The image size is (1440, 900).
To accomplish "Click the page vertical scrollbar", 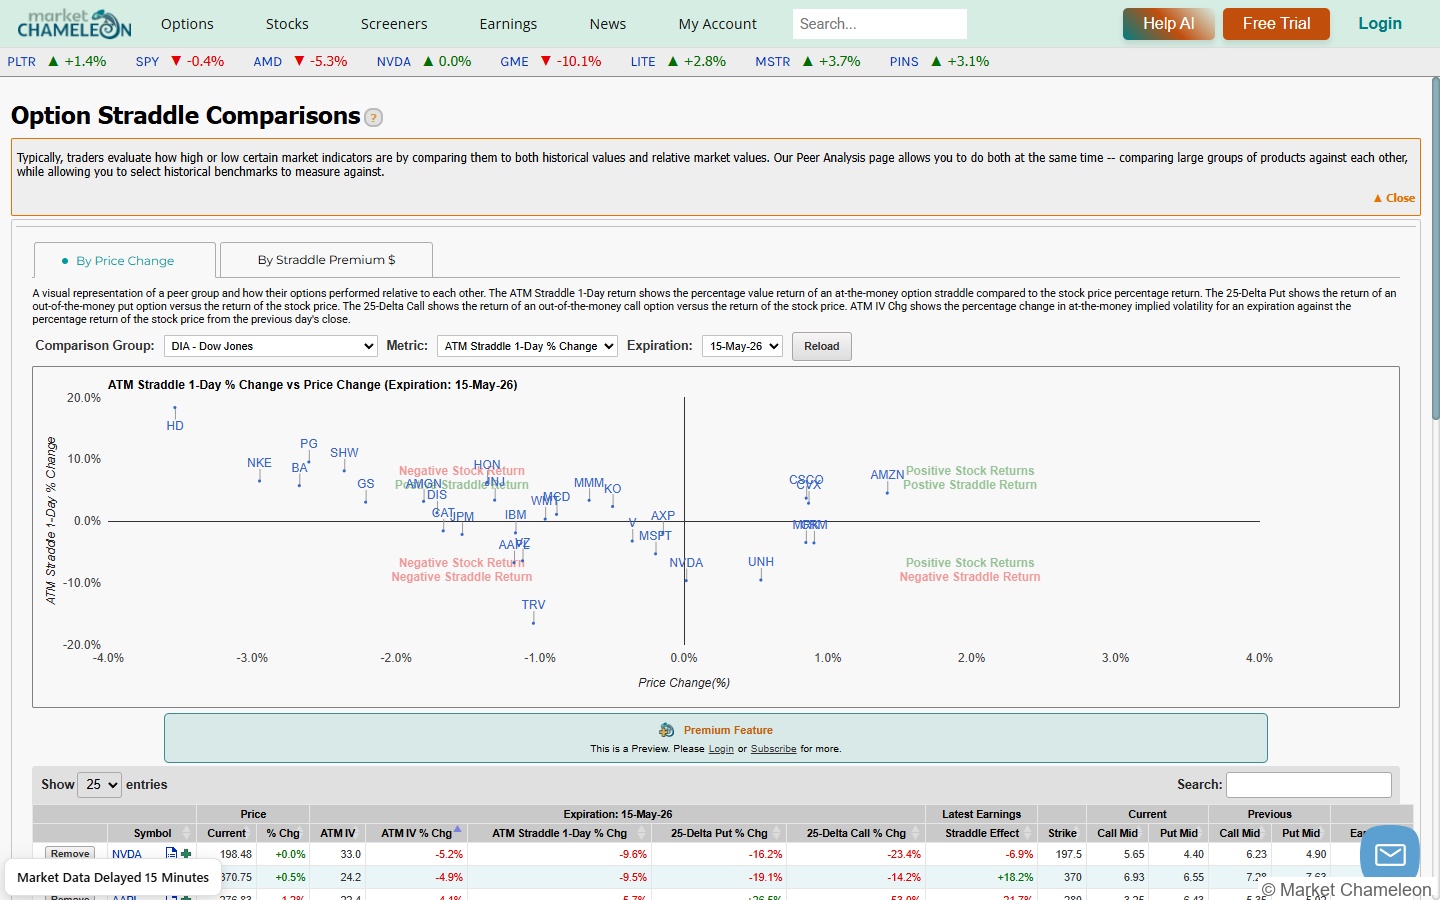I will point(1435,250).
